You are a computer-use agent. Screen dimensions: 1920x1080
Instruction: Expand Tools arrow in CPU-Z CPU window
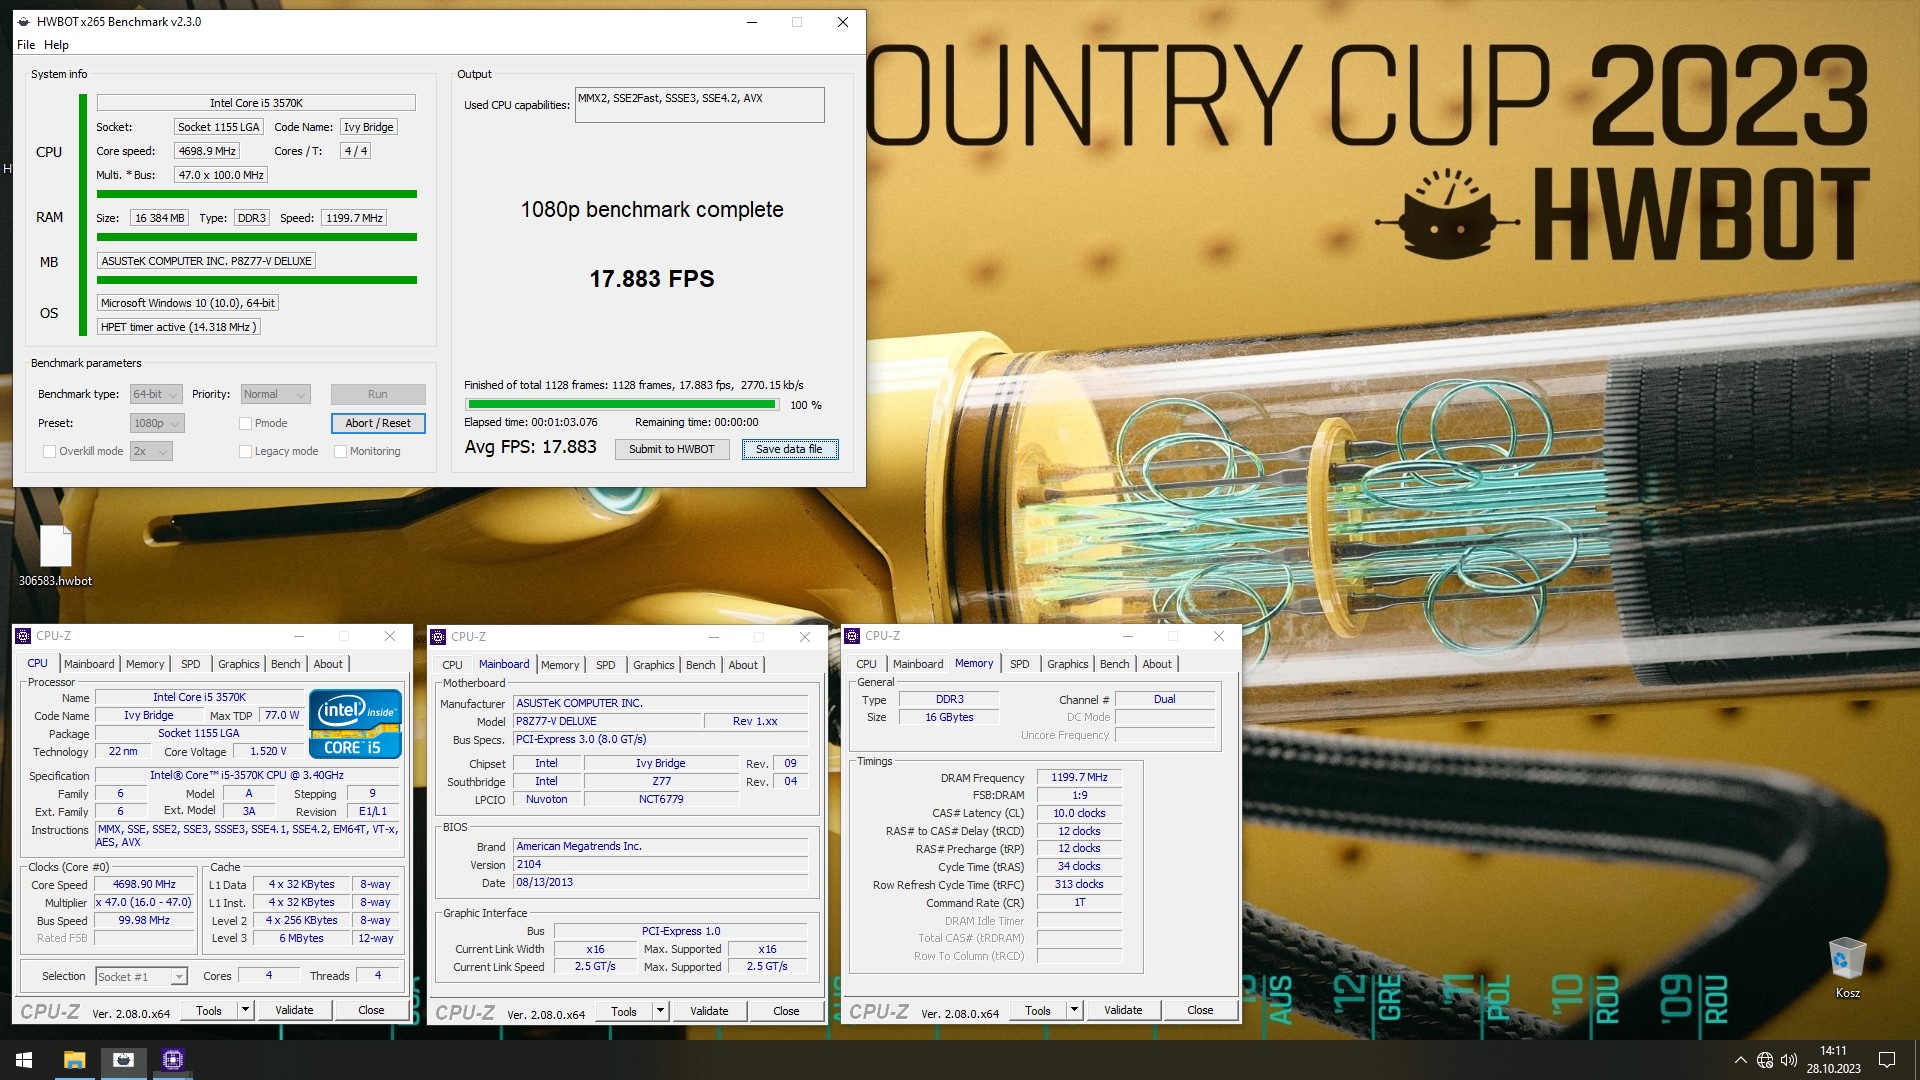click(x=245, y=1010)
